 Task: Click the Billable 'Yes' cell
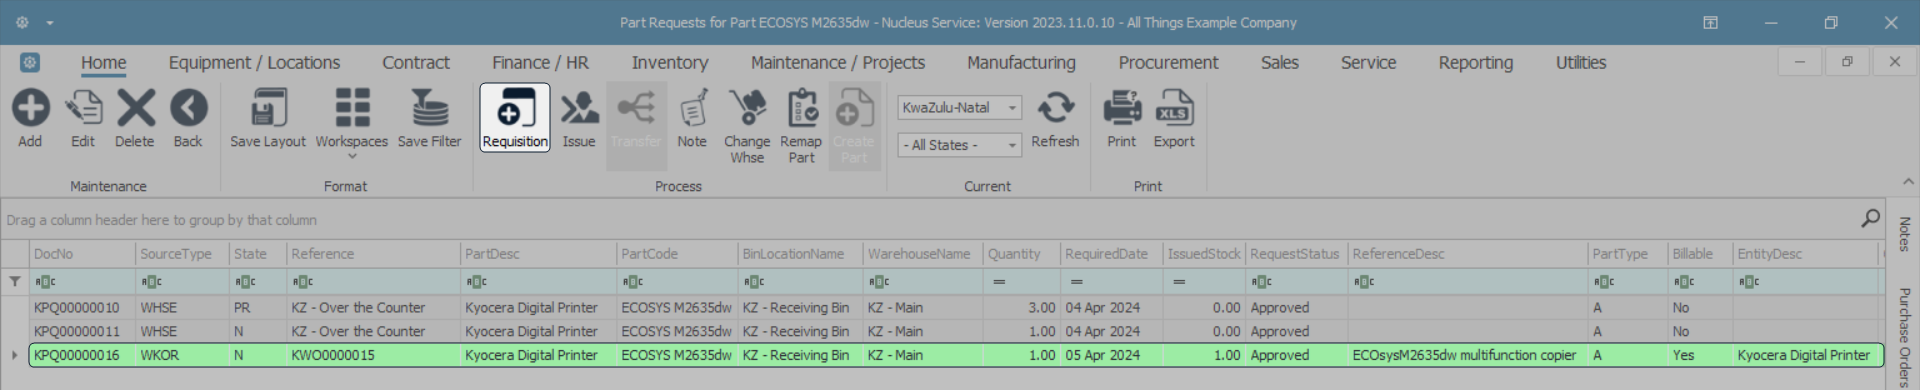click(1699, 355)
